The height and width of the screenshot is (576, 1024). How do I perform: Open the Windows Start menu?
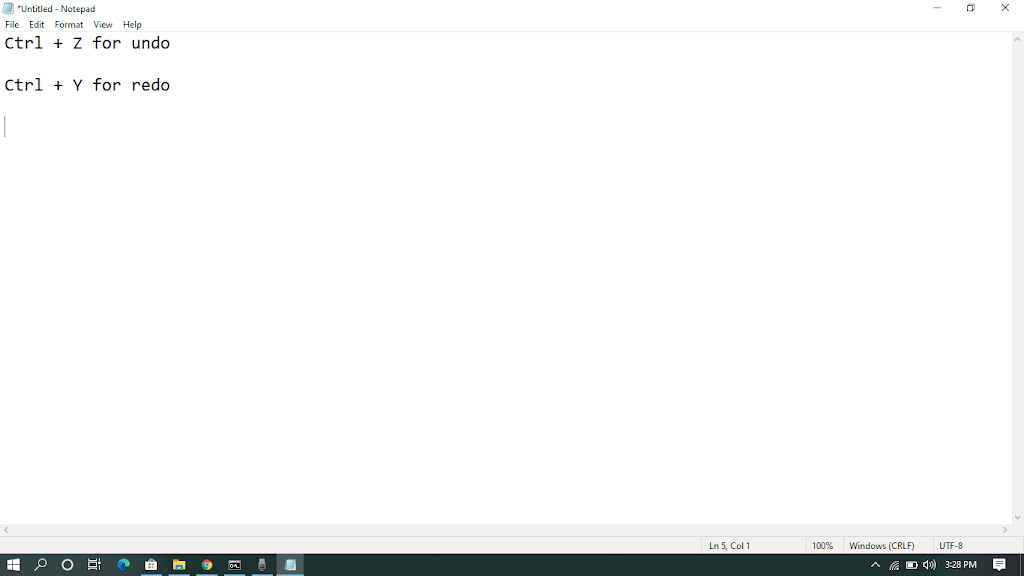pos(13,565)
